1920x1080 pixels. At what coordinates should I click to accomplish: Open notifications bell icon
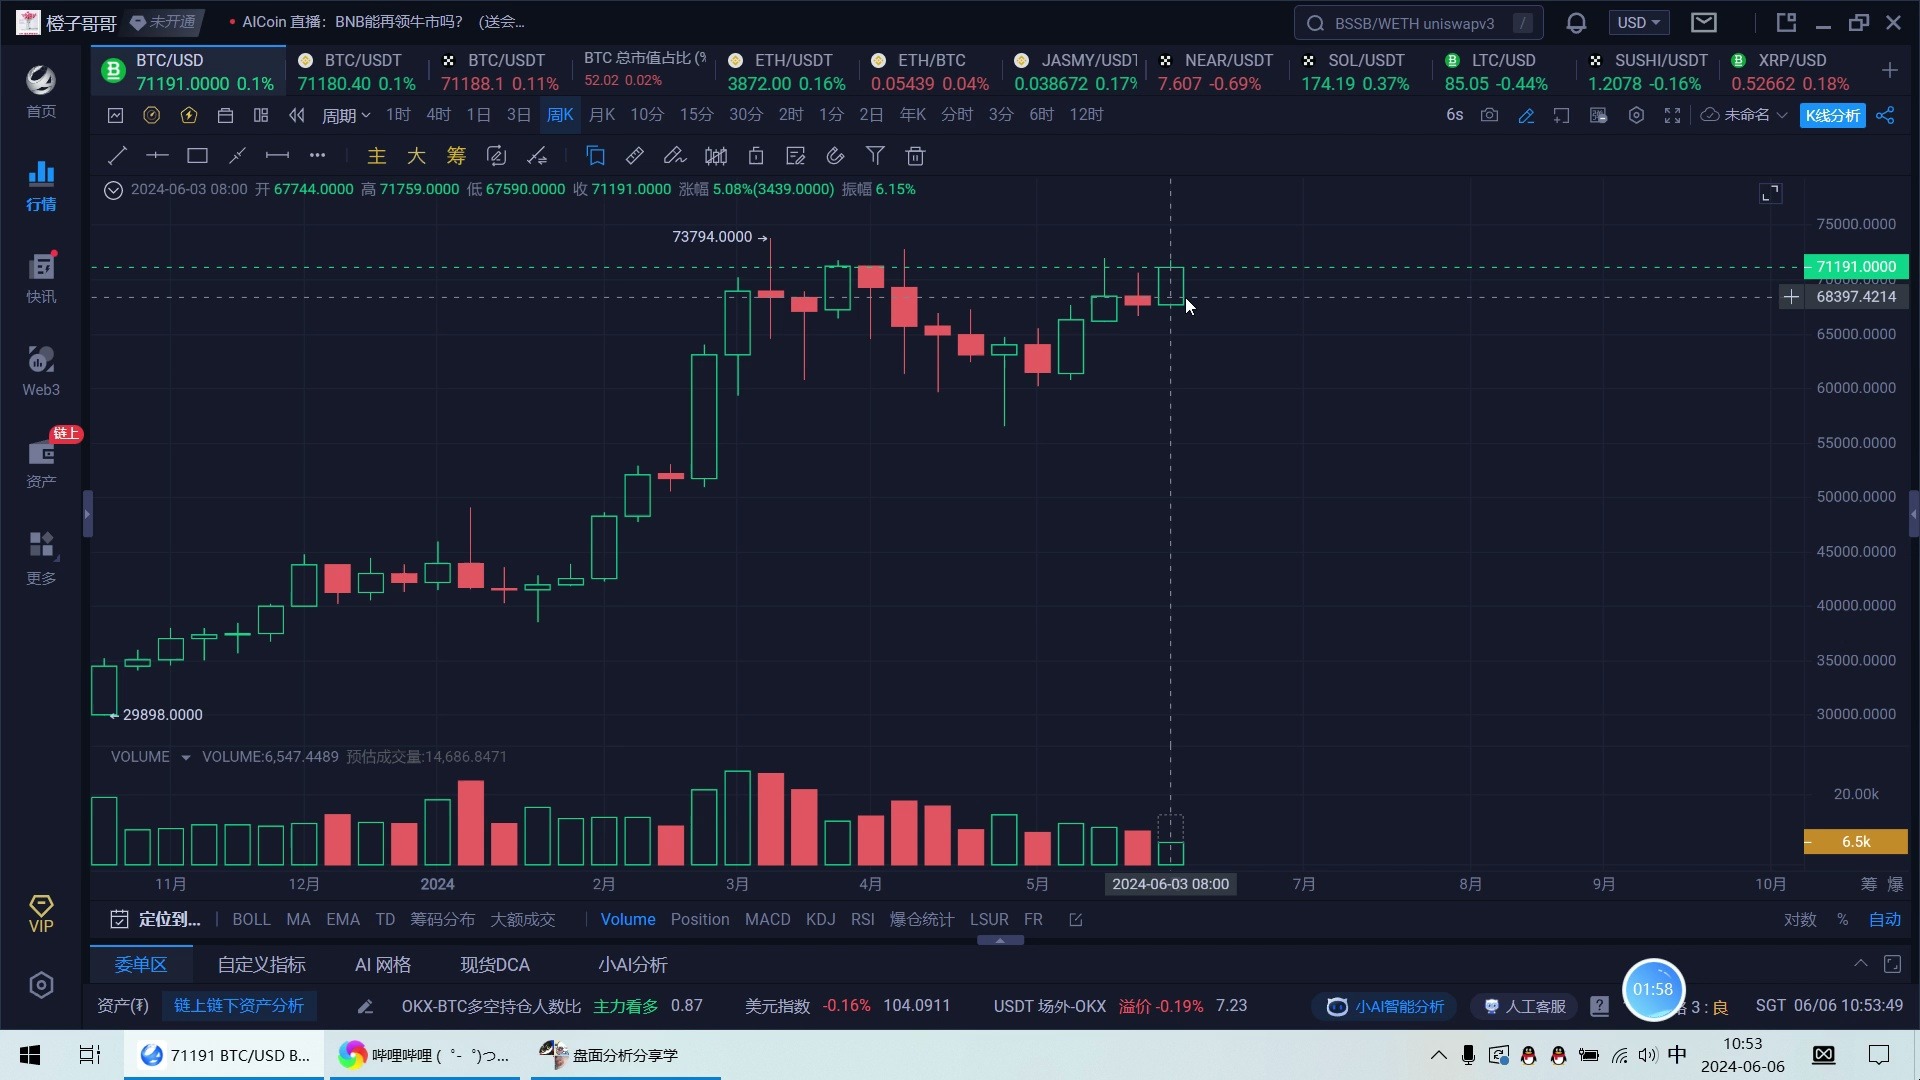[x=1576, y=22]
